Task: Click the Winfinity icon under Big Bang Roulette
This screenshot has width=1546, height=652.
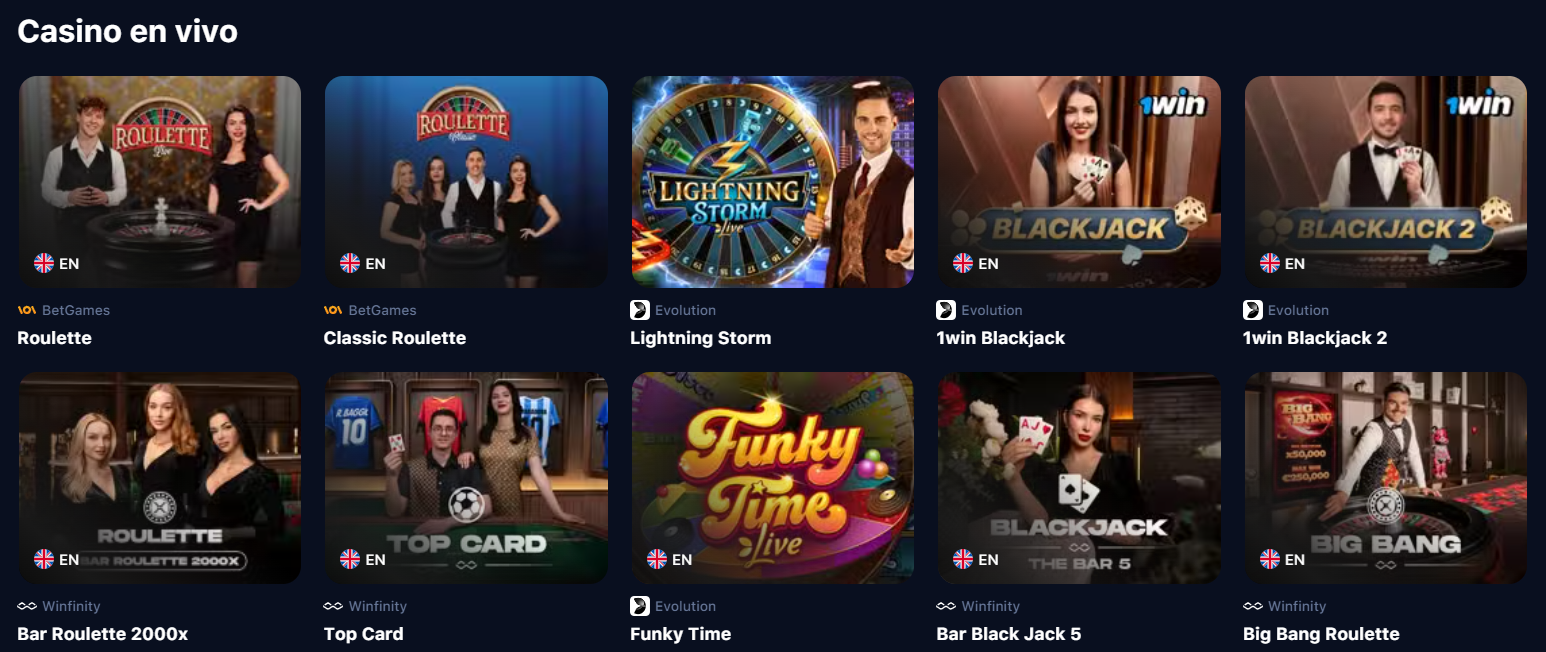Action: tap(1252, 606)
